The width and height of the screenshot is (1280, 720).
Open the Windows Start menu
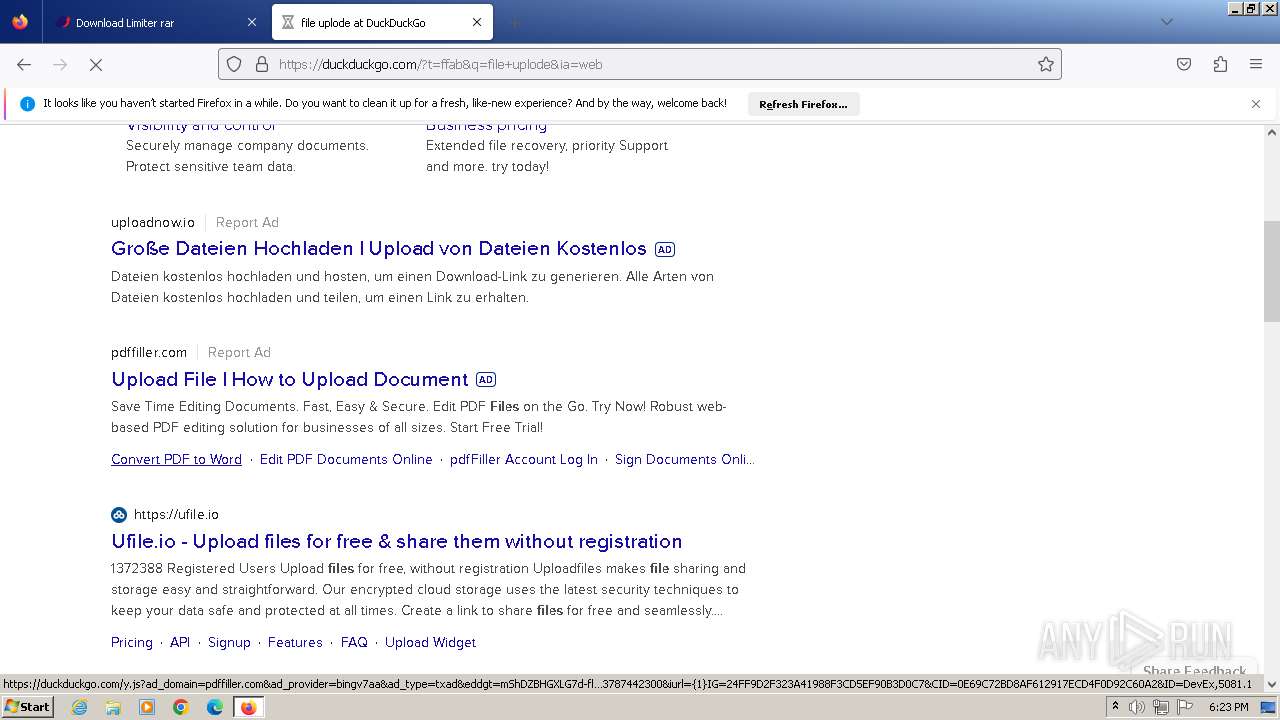pyautogui.click(x=27, y=706)
